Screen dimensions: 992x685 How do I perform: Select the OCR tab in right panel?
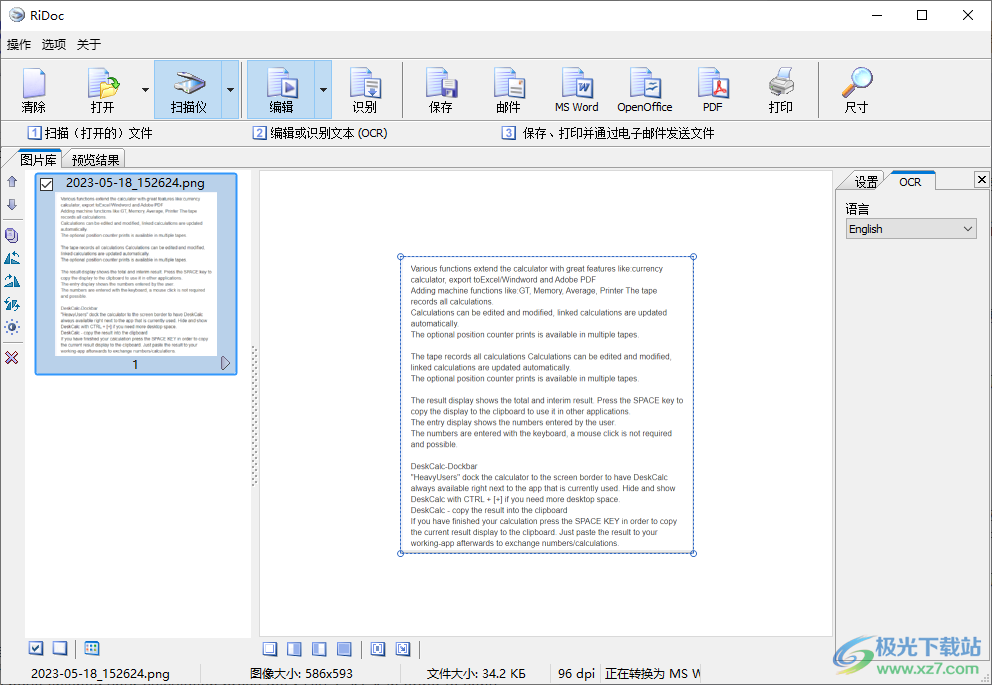(910, 182)
